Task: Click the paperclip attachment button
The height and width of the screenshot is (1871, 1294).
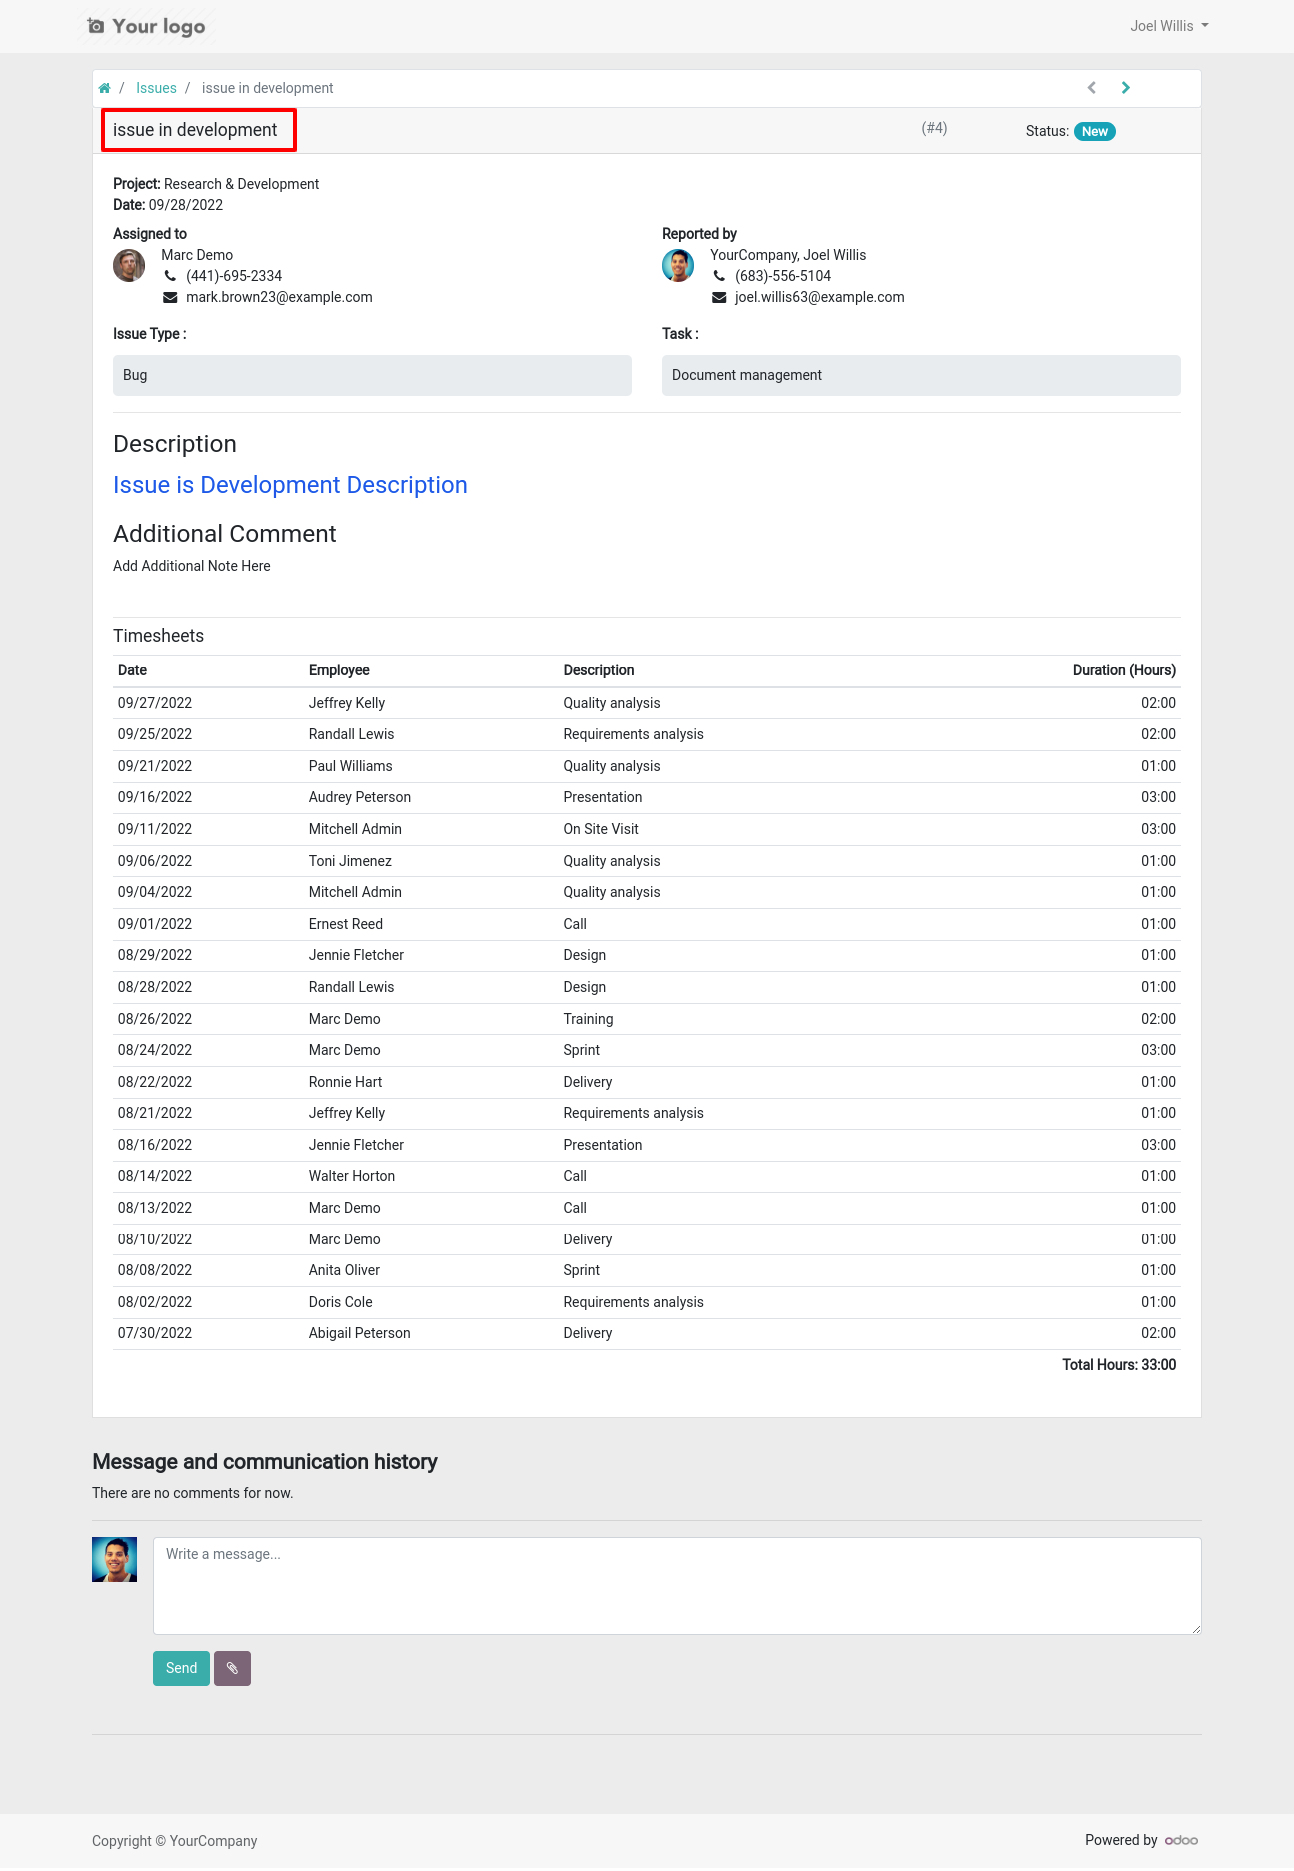Action: coord(232,1668)
